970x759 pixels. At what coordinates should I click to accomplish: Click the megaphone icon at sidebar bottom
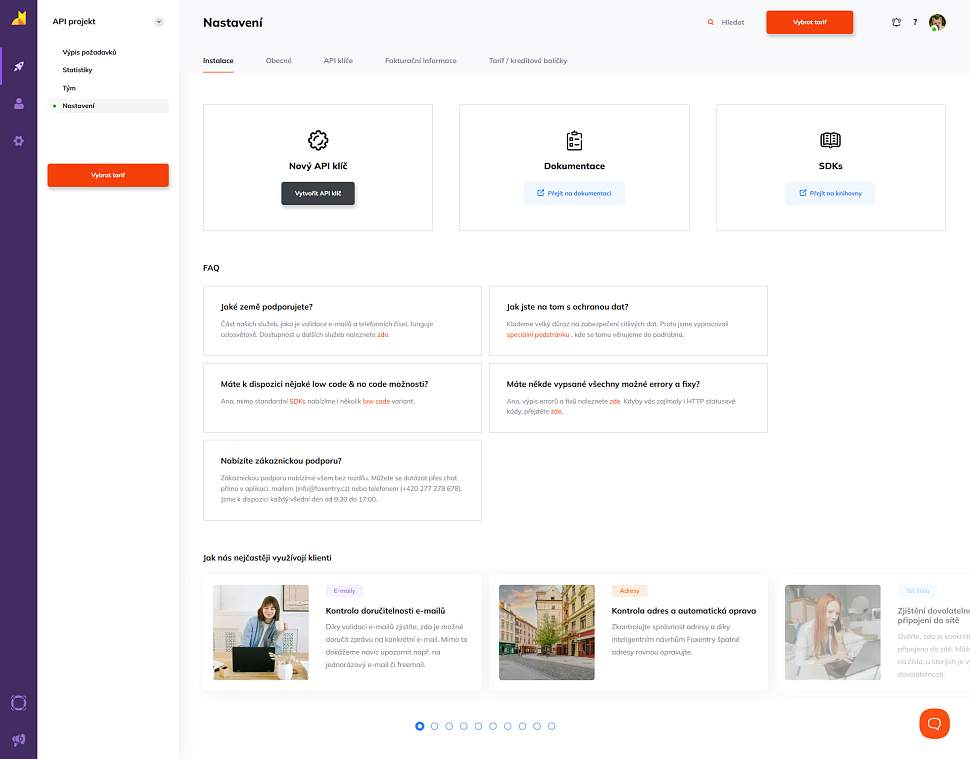point(18,740)
